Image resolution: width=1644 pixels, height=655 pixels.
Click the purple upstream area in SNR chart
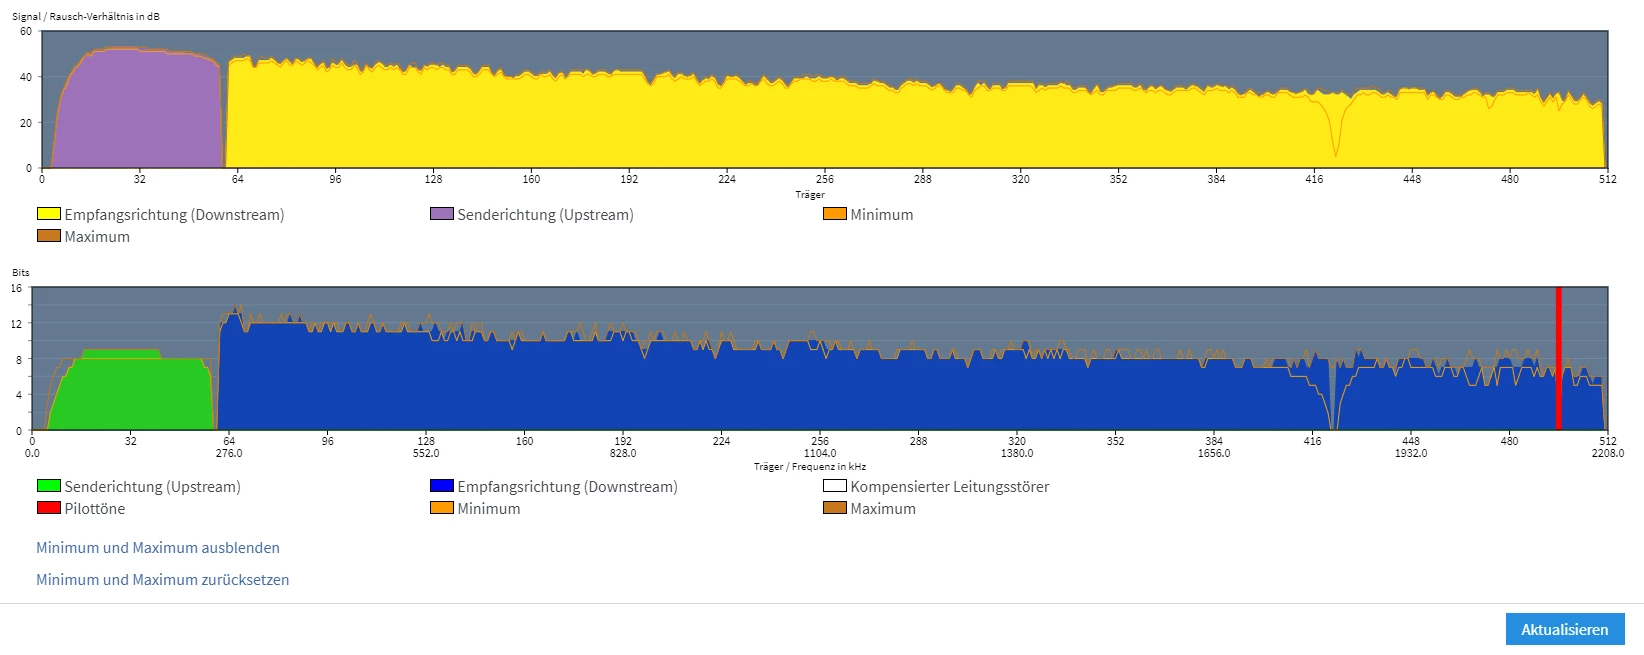pos(138,110)
